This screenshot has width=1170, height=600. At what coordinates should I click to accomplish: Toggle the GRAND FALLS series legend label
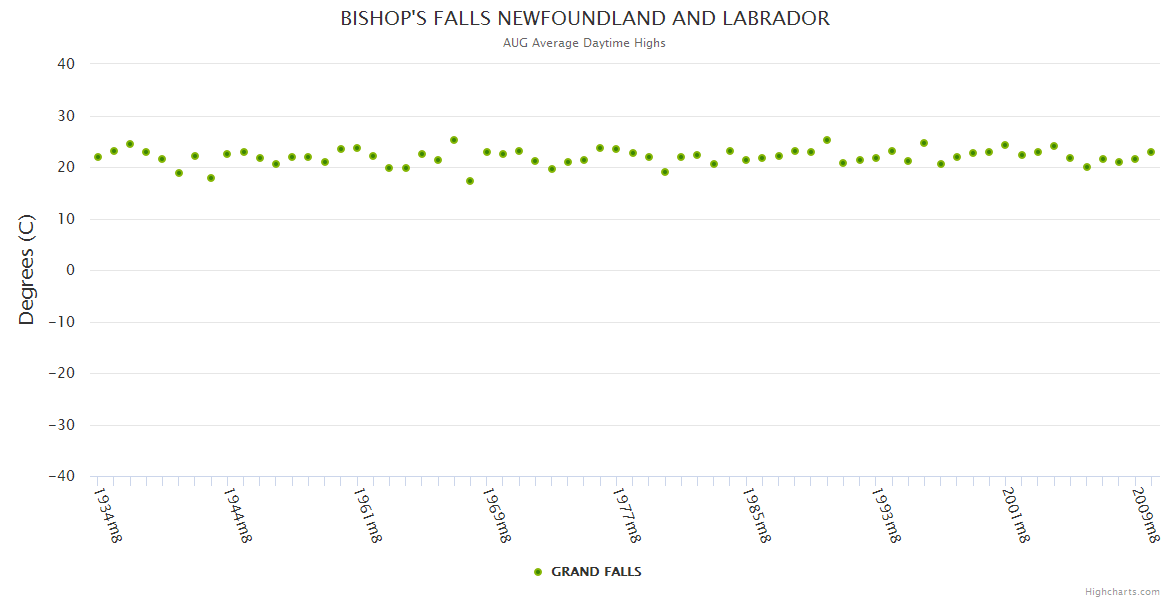tap(596, 572)
